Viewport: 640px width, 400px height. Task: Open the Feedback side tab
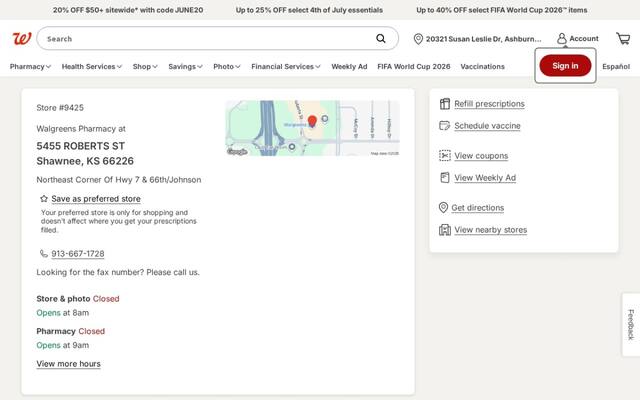[x=631, y=324]
